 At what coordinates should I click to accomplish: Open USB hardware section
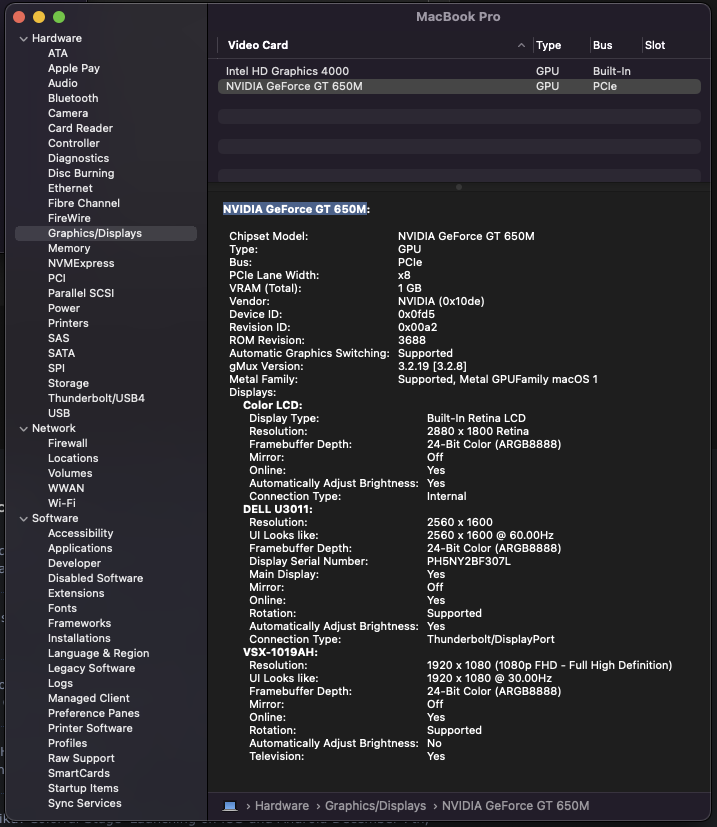click(x=59, y=414)
